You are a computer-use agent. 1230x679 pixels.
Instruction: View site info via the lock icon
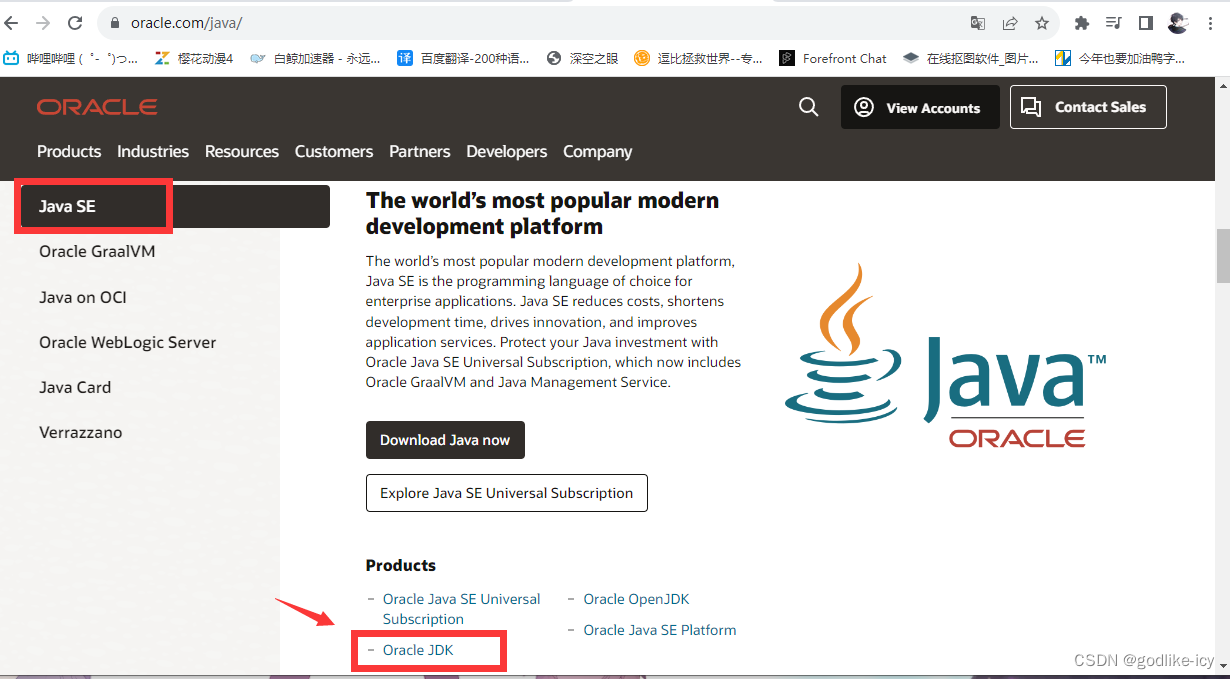[x=115, y=22]
